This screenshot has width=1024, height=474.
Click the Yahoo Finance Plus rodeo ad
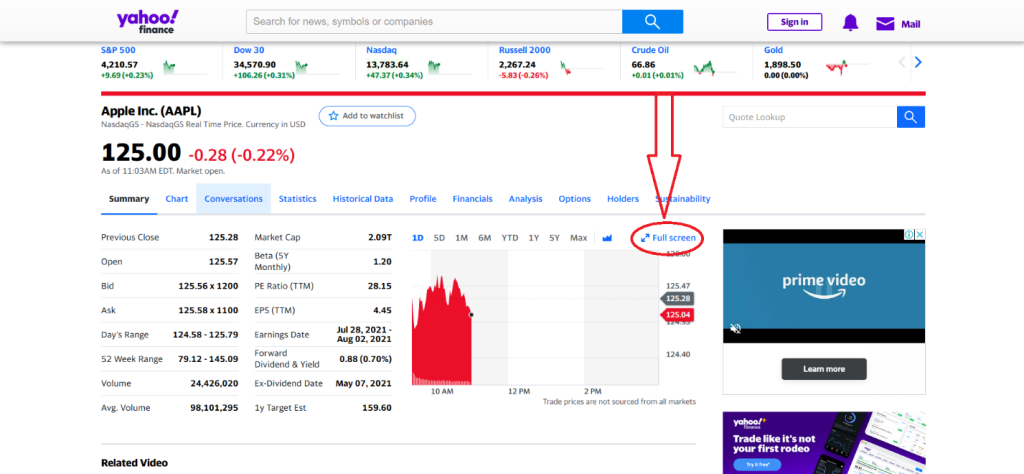pyautogui.click(x=824, y=443)
